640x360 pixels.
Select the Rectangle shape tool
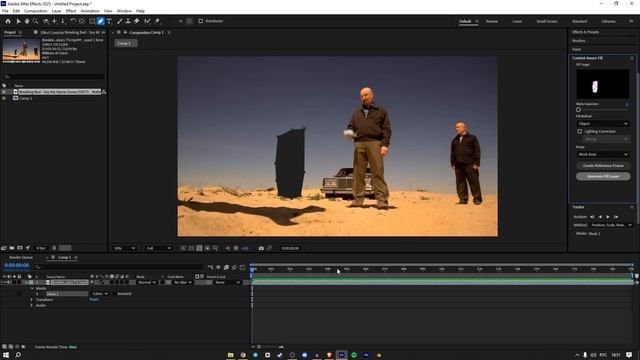(92, 21)
